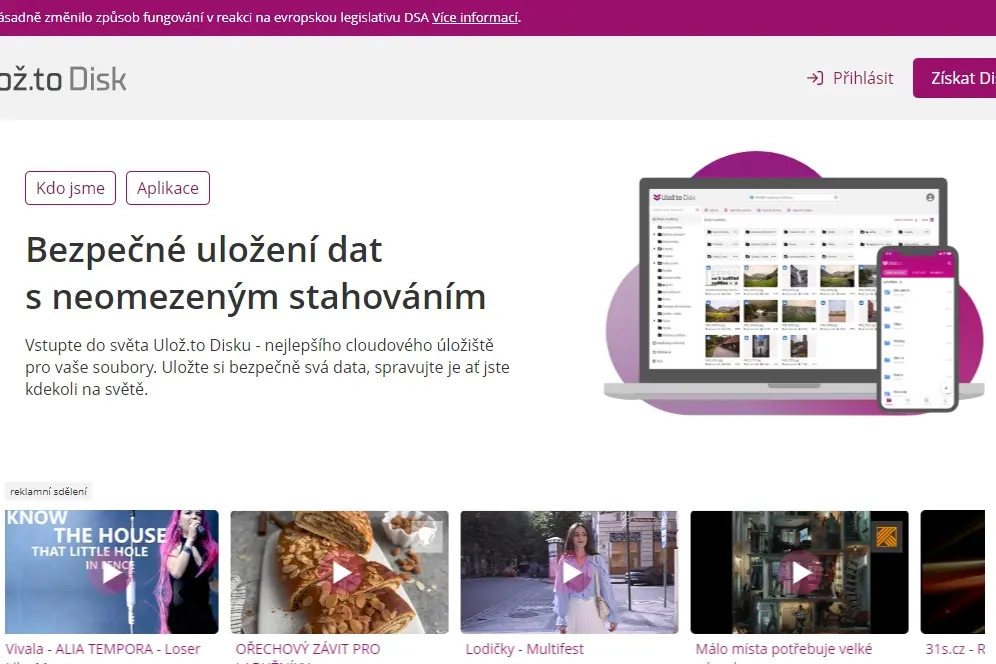Play the Málo místa potřebuje velké video
Image resolution: width=996 pixels, height=664 pixels.
(800, 573)
